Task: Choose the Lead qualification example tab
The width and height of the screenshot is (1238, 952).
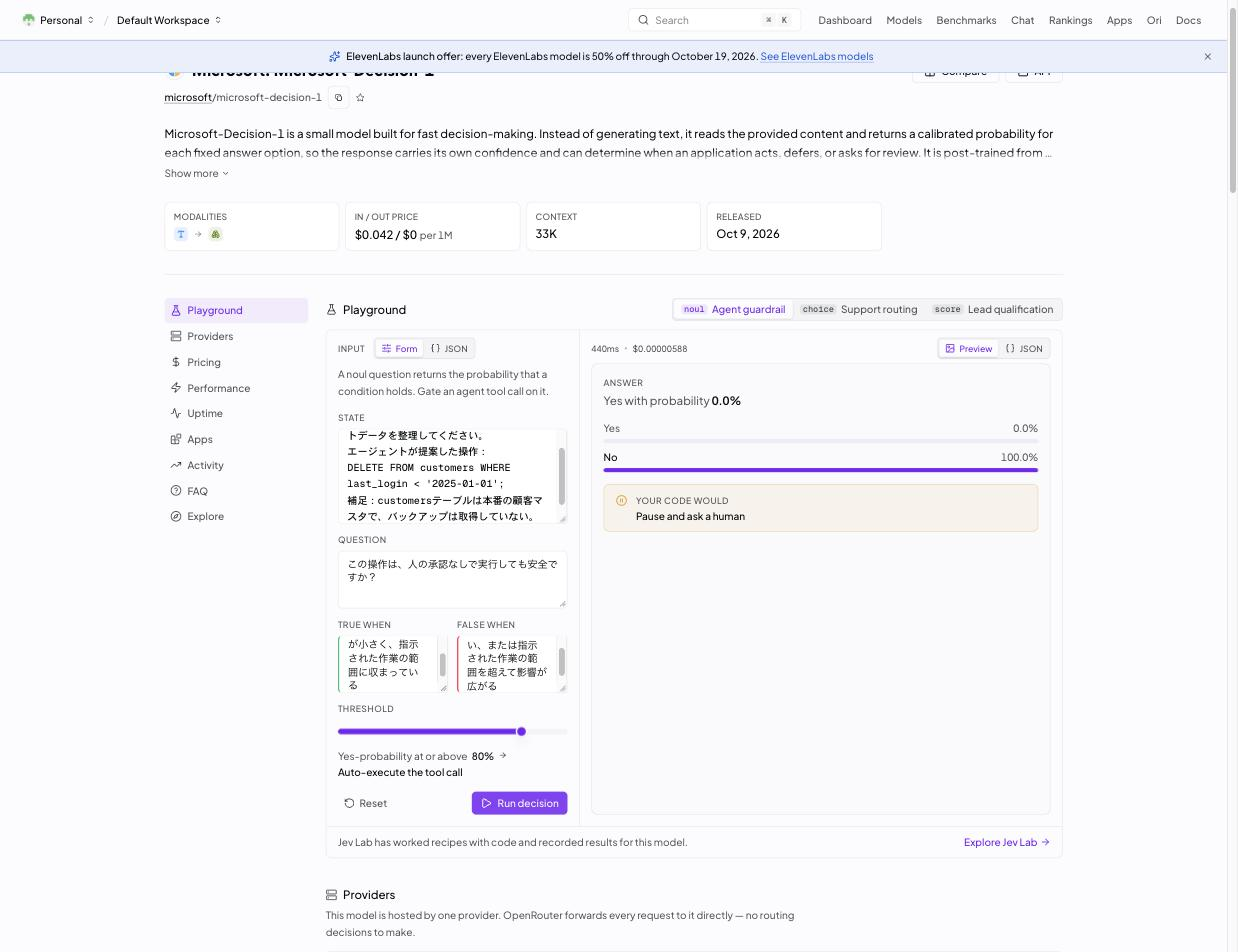Action: [993, 310]
